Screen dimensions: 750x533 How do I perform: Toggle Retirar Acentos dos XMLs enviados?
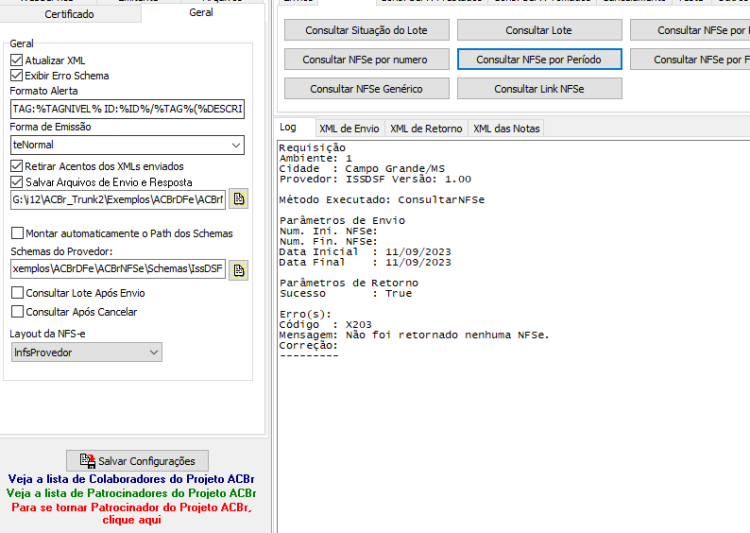pos(16,166)
